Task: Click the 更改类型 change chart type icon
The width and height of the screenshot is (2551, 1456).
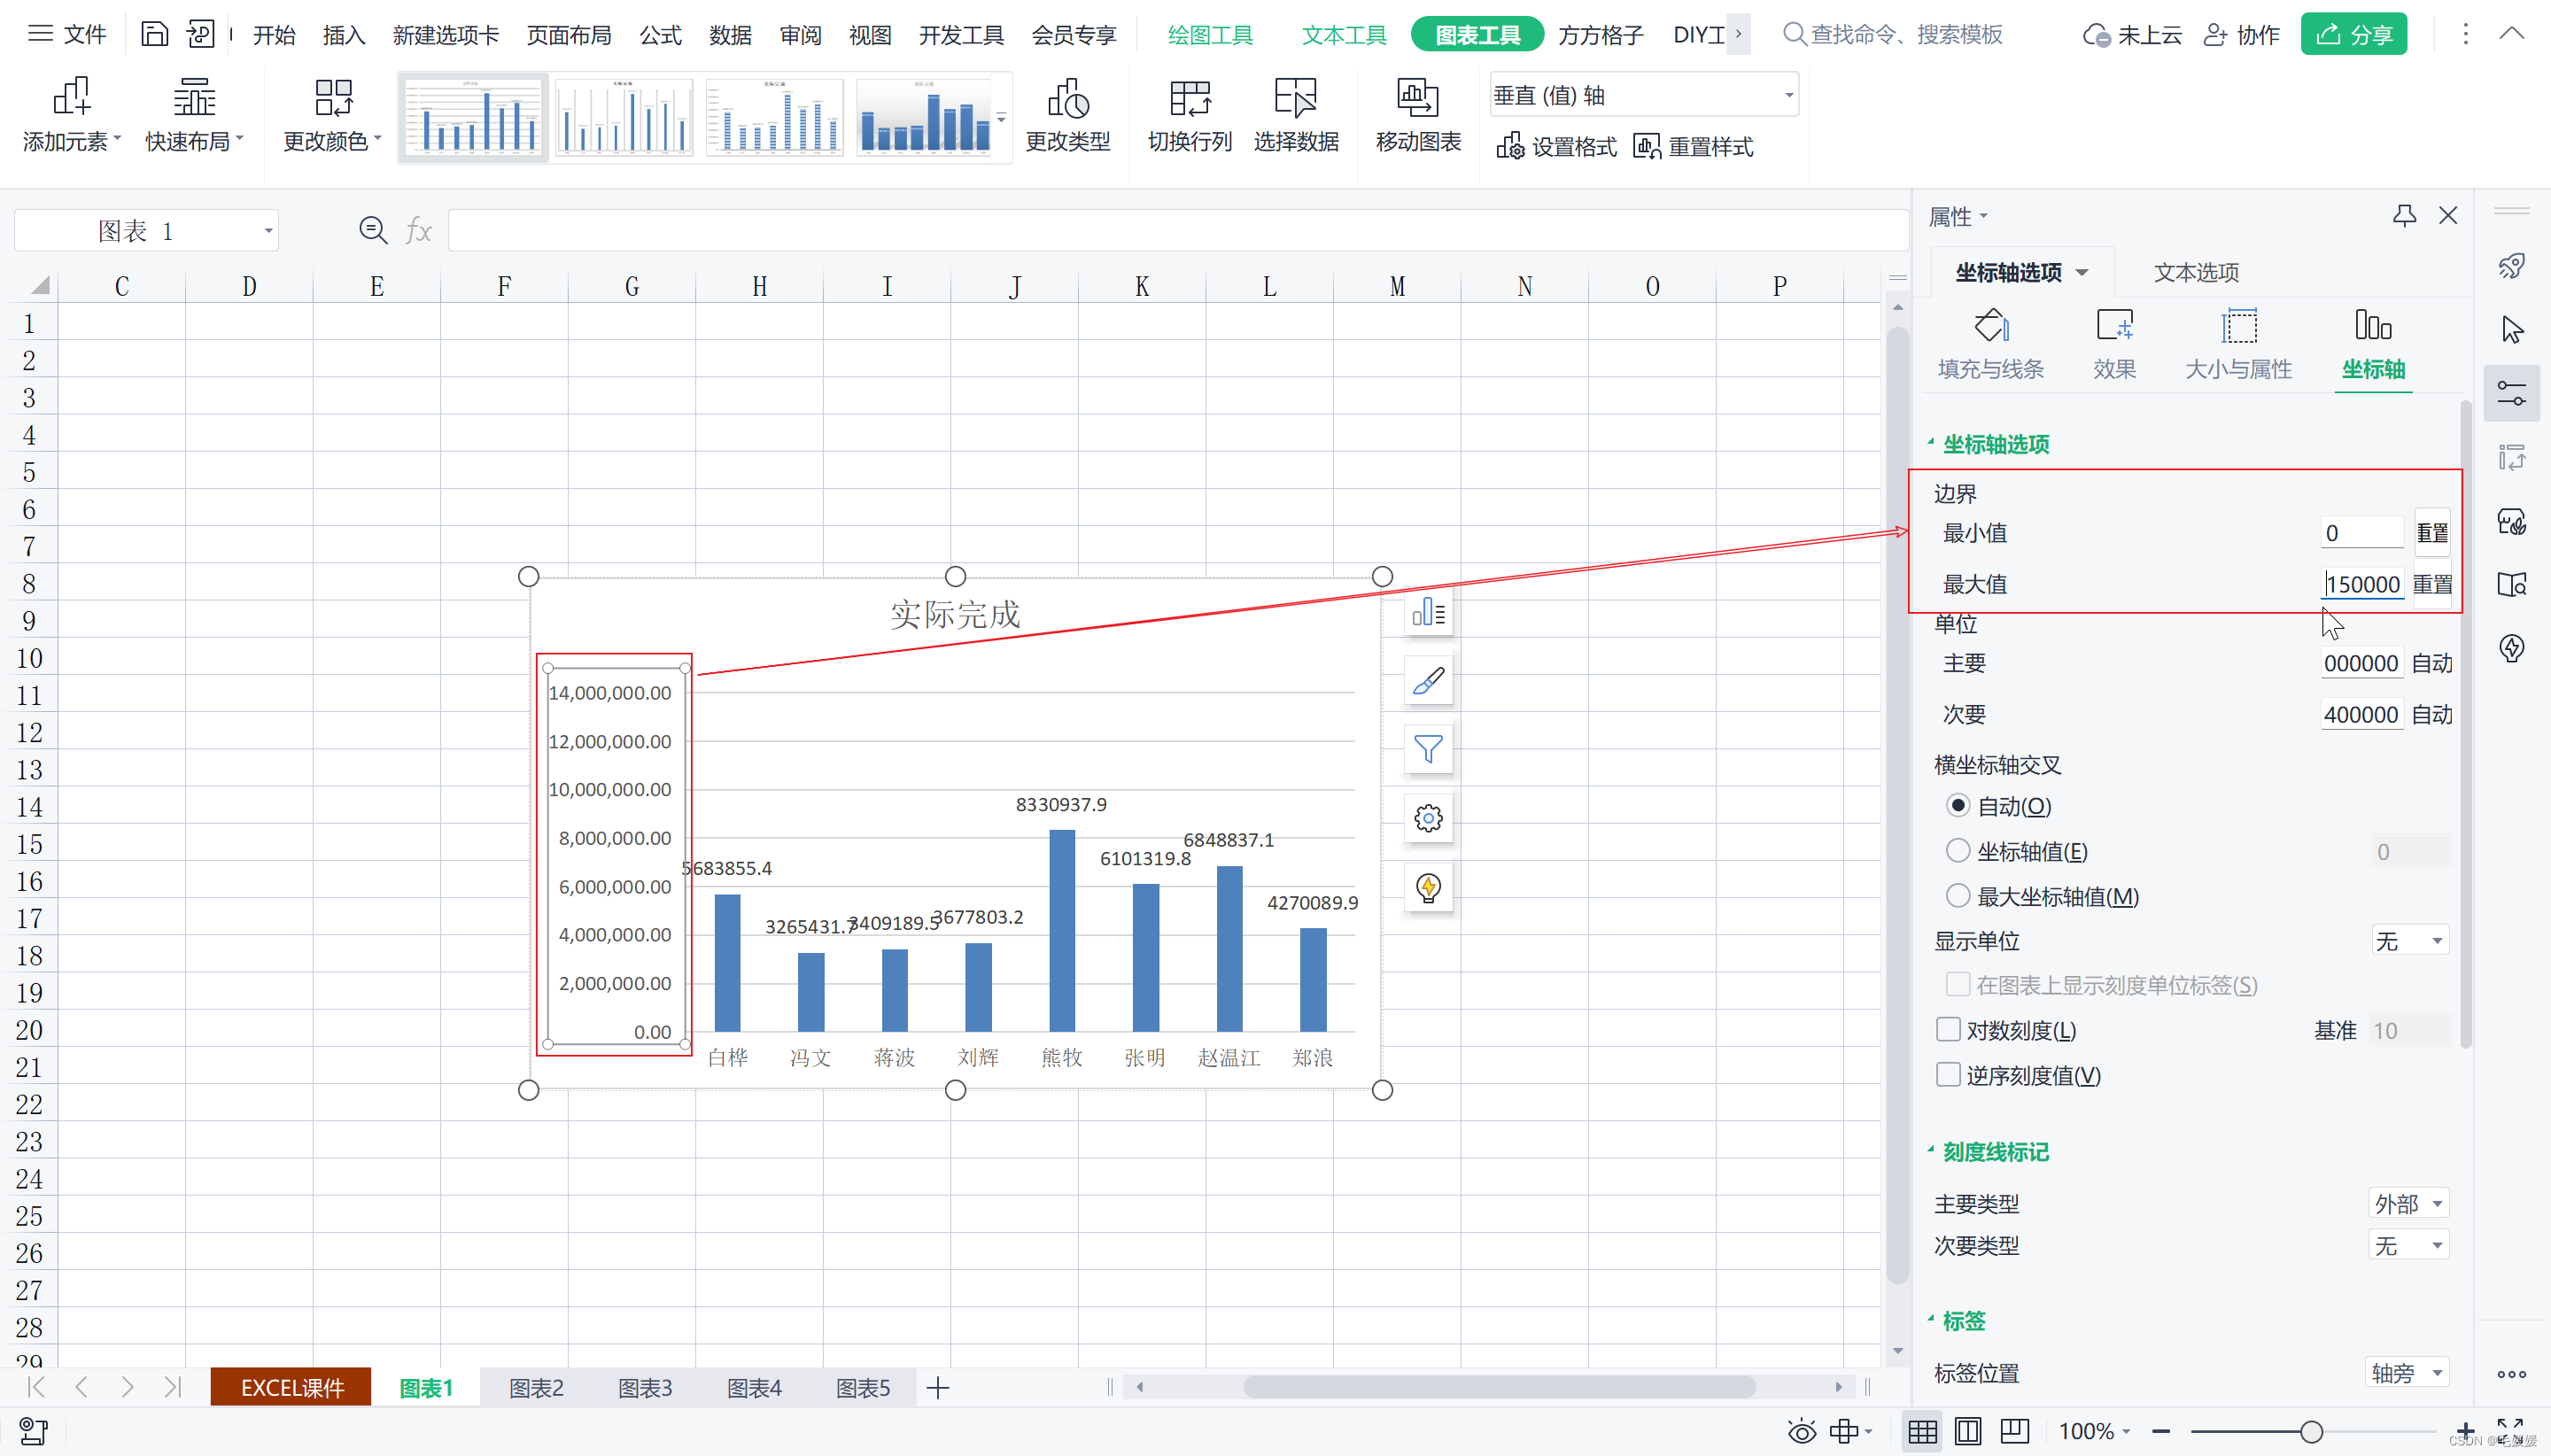Action: coord(1067,98)
